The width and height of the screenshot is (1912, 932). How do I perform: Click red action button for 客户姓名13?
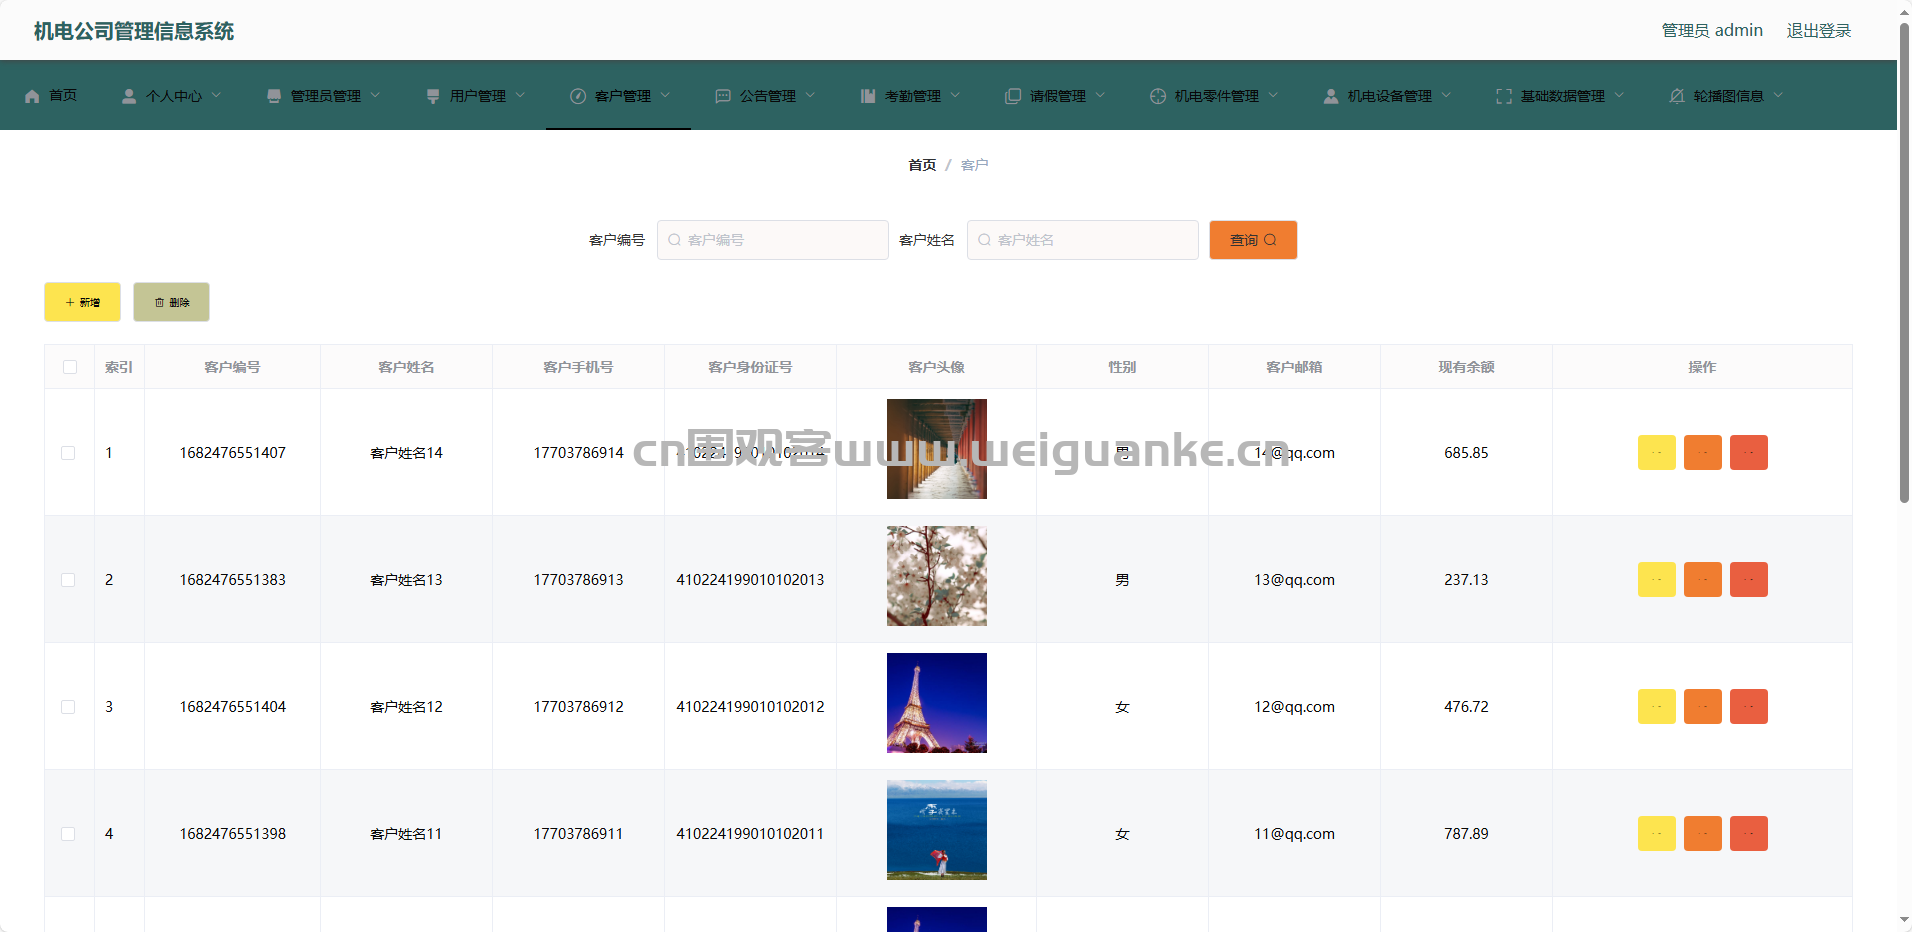(1749, 580)
